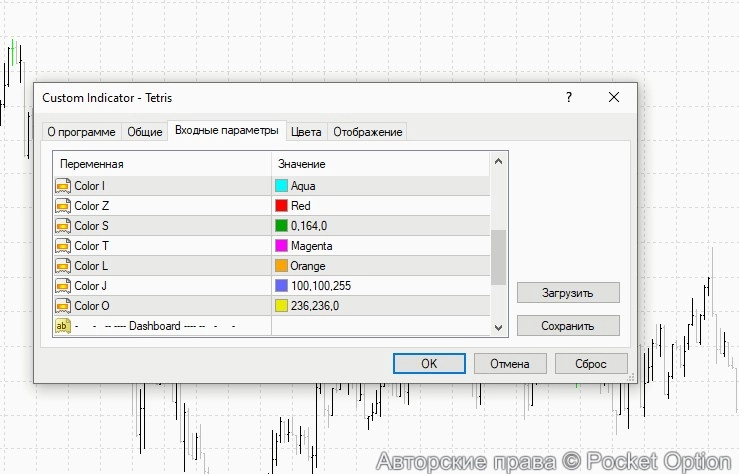The width and height of the screenshot is (739, 474).
Task: Select the Aqua color swatch
Action: coord(282,186)
